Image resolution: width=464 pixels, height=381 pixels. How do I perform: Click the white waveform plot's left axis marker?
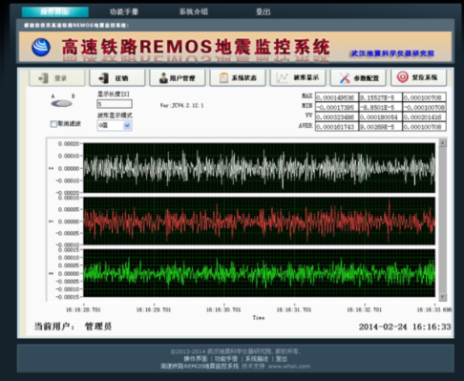point(51,168)
